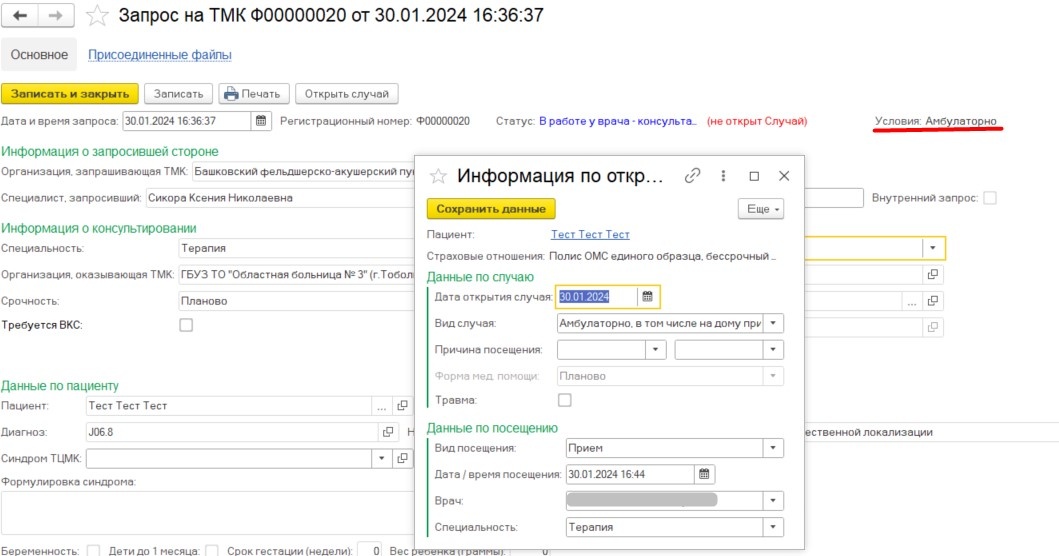Screen dimensions: 1059x556
Task: Open diagnosis J06.8 details icon
Action: click(388, 432)
